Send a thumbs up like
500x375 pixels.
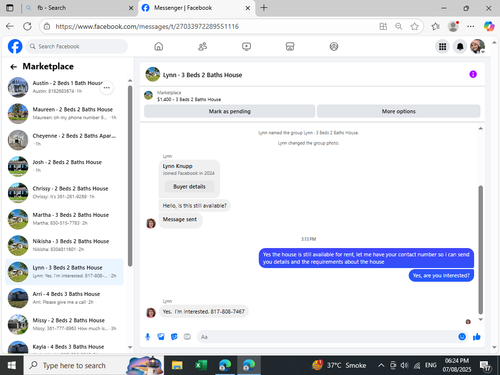477,337
